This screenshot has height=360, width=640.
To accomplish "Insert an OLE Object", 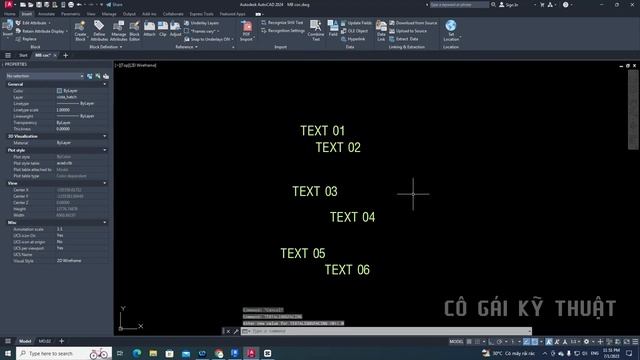I will click(x=354, y=31).
